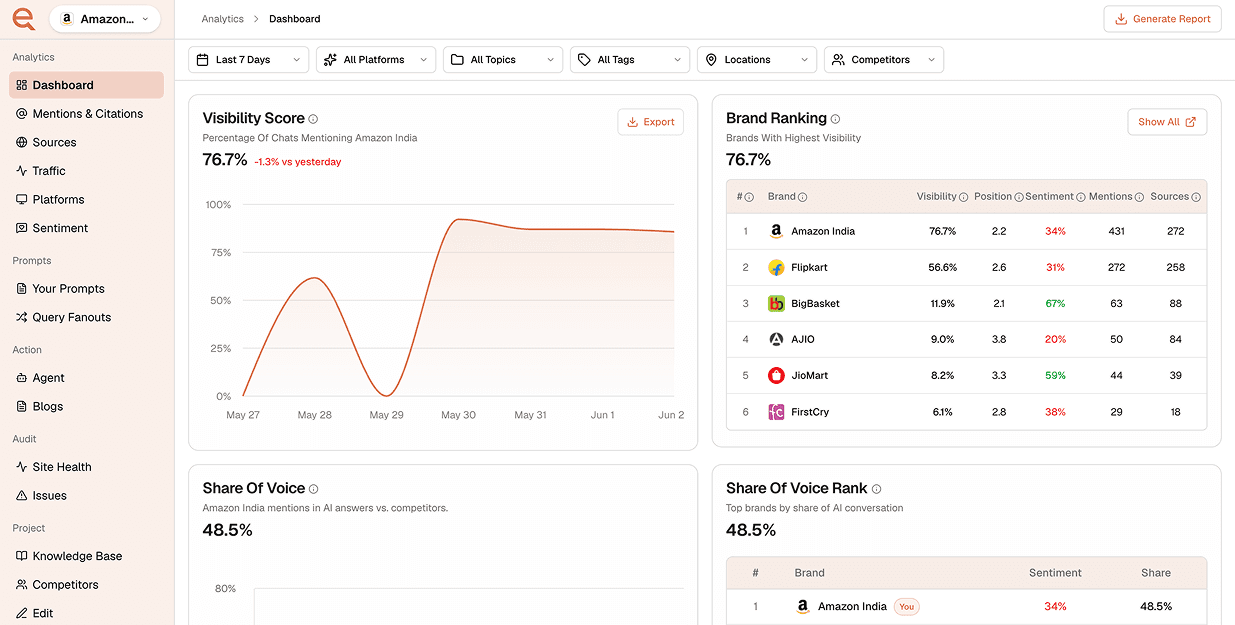1235x625 pixels.
Task: Open the Agent page
Action: coord(86,378)
